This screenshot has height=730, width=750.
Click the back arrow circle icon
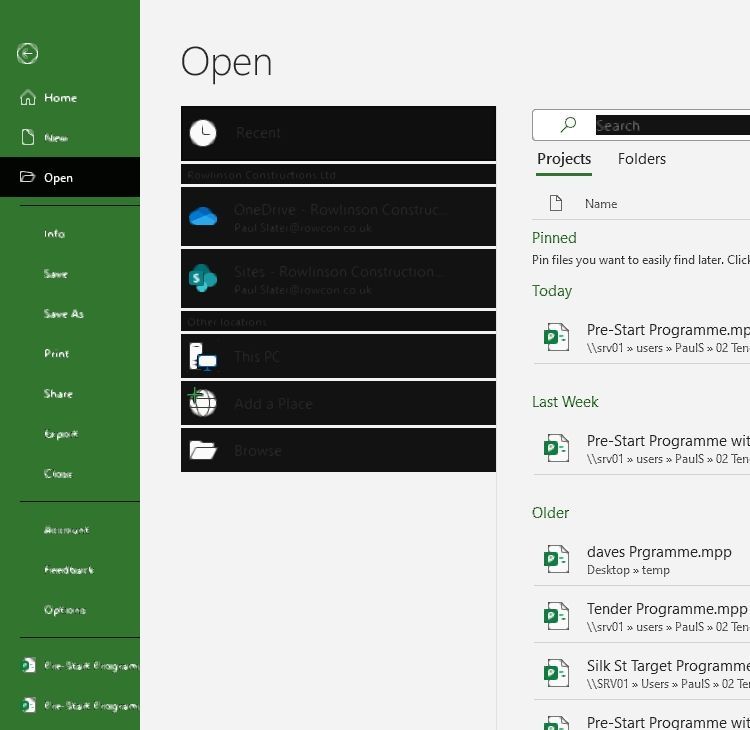tap(27, 53)
